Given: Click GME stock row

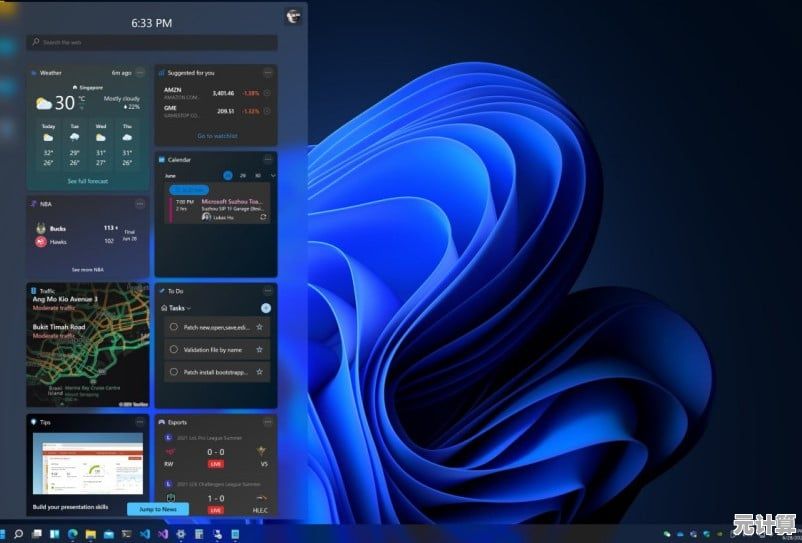Looking at the screenshot, I should pos(216,111).
